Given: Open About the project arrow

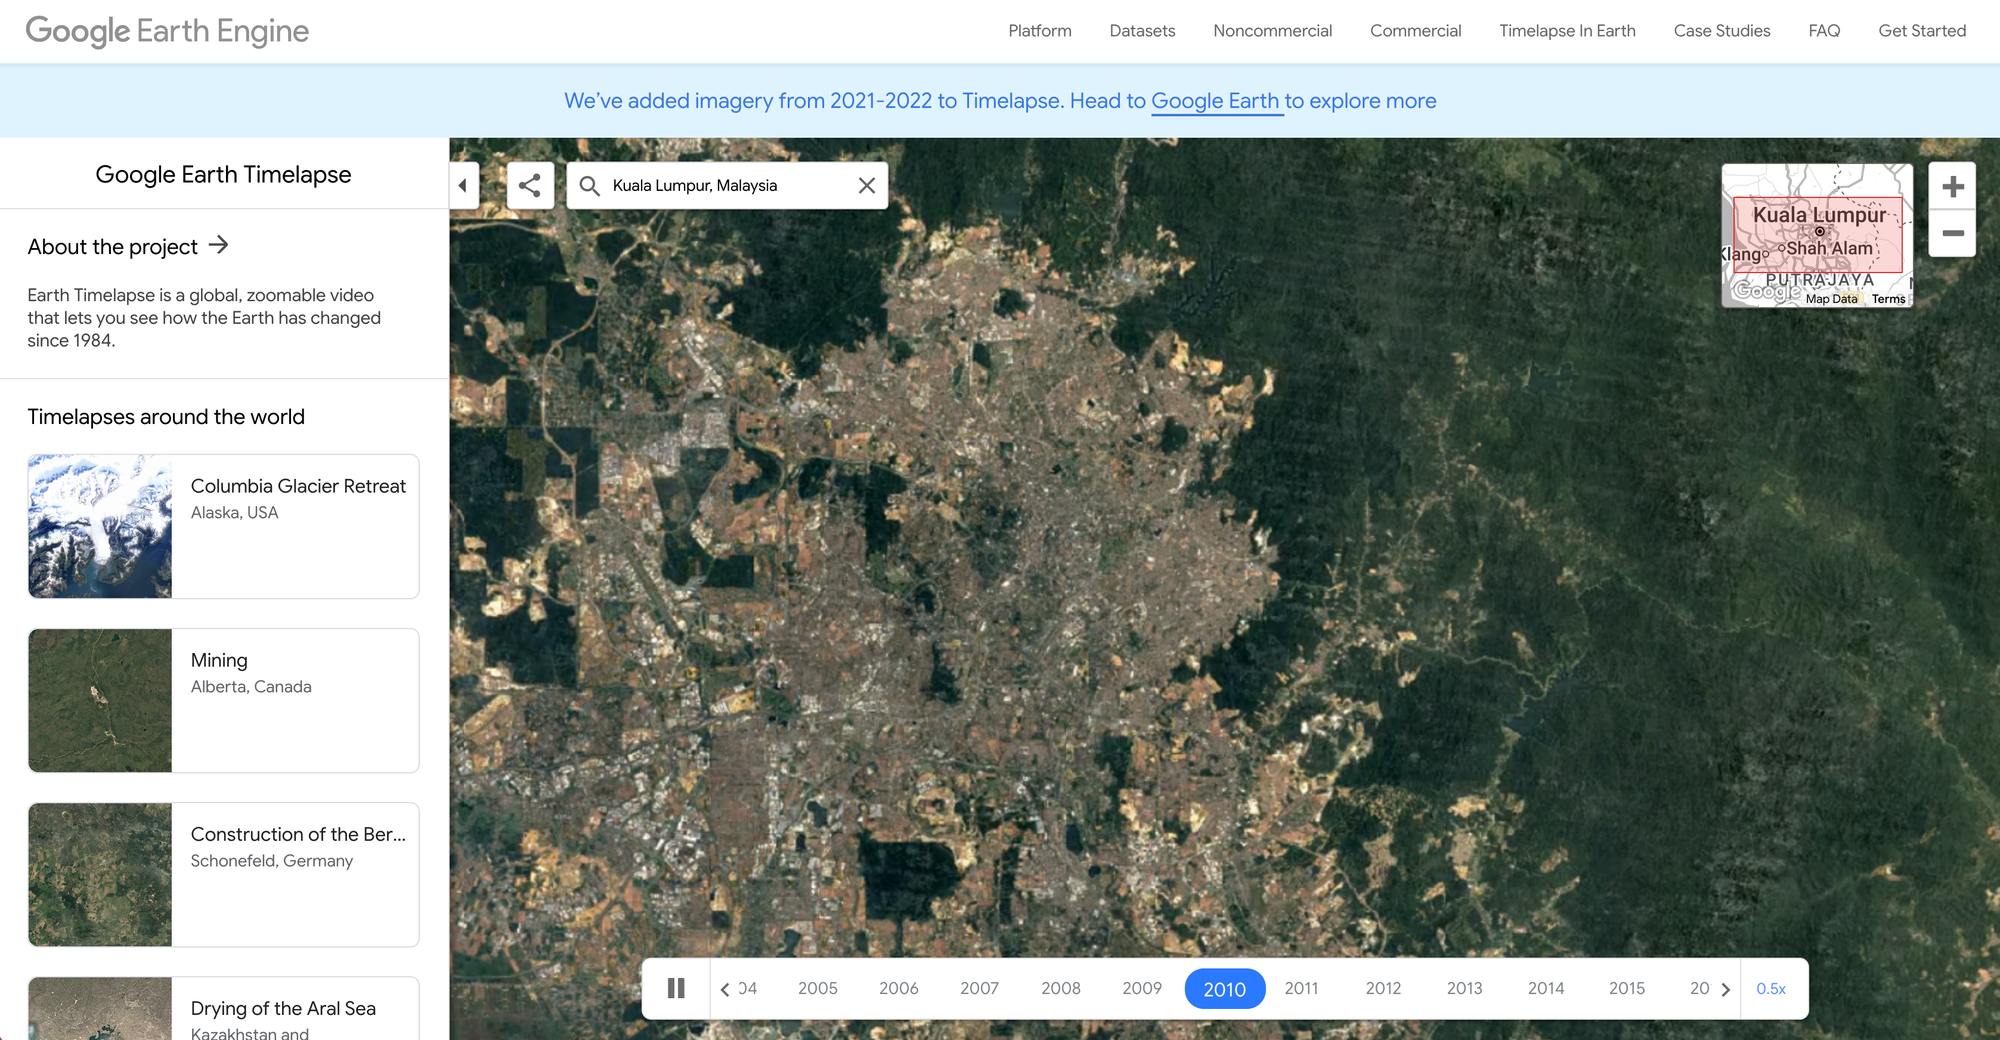Looking at the screenshot, I should pos(219,245).
